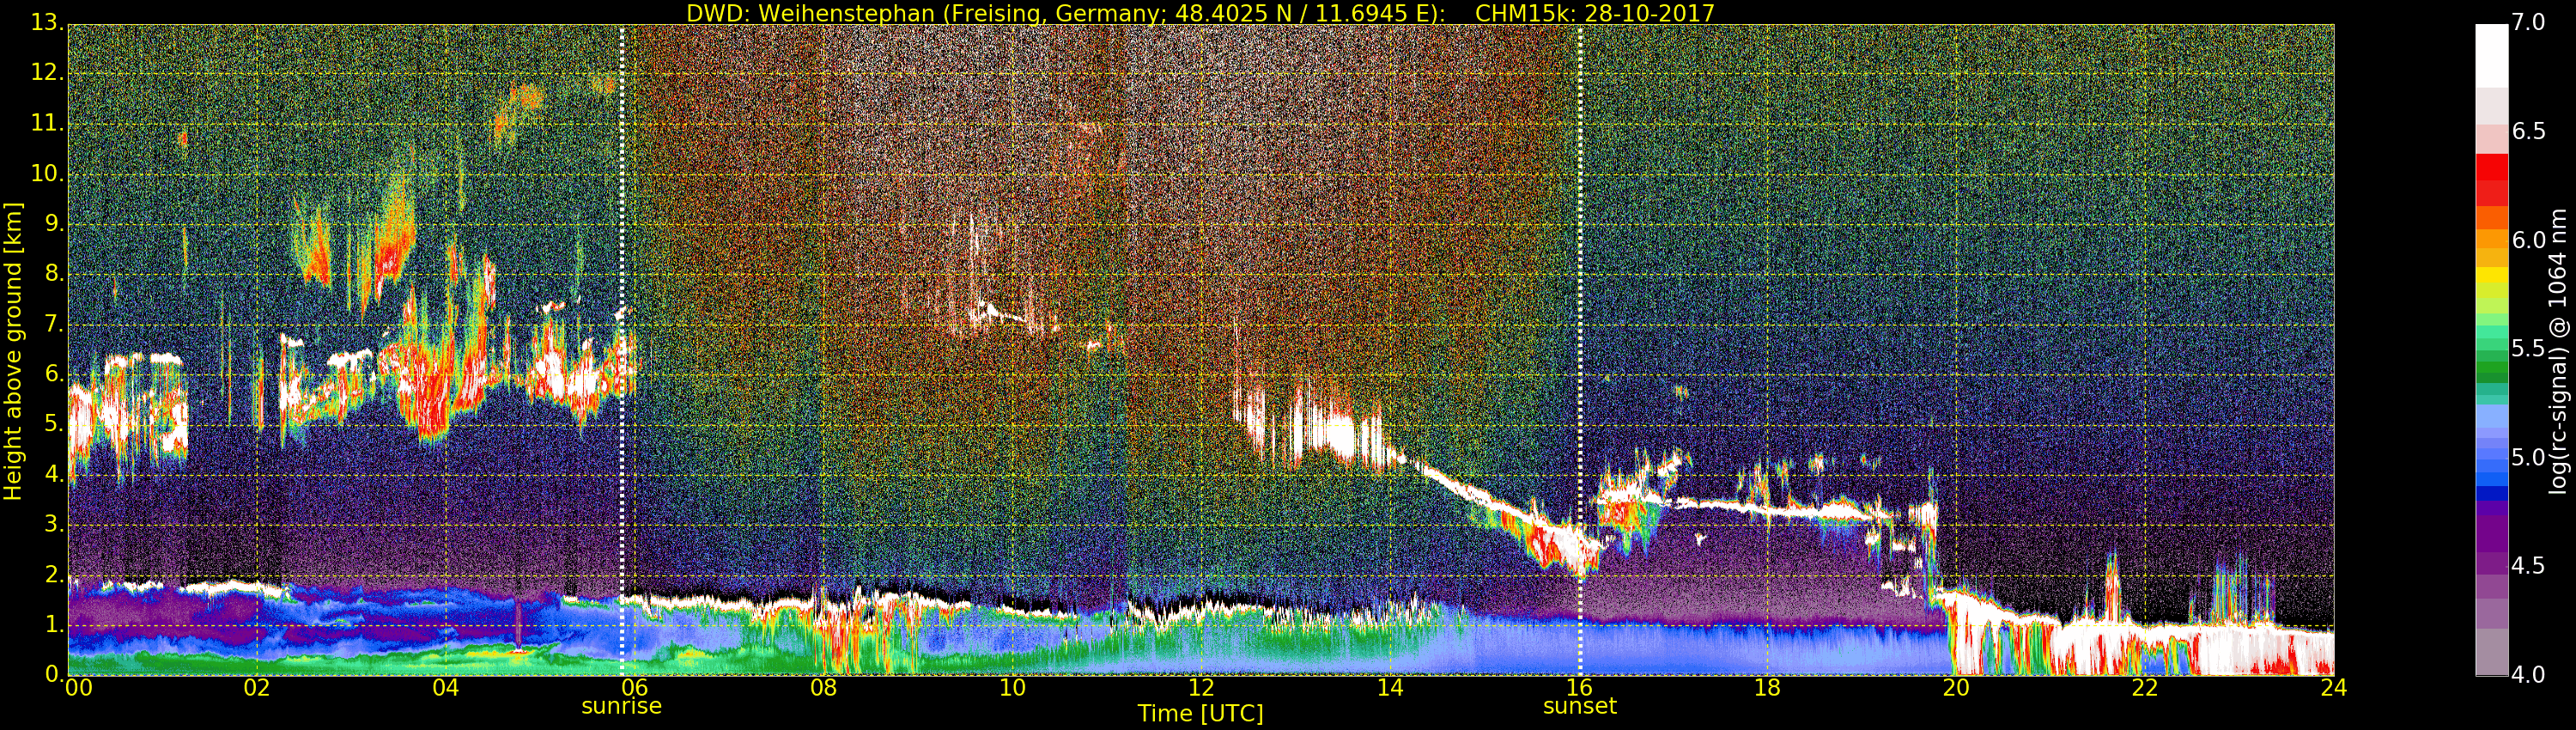Screen dimensions: 2576x730
Task: Select the 20 hour tick label
Action: point(1956,688)
